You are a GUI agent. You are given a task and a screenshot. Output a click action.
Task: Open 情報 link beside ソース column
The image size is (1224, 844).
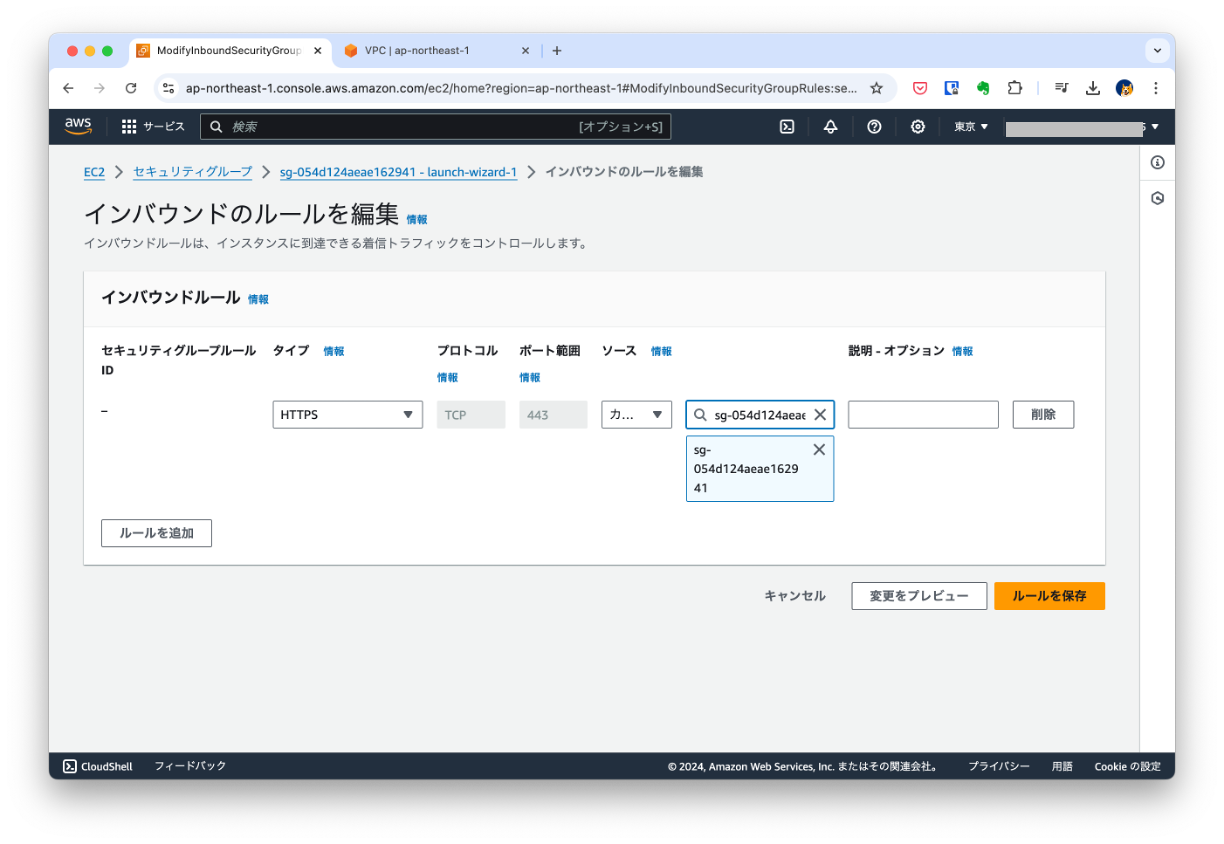pyautogui.click(x=661, y=351)
